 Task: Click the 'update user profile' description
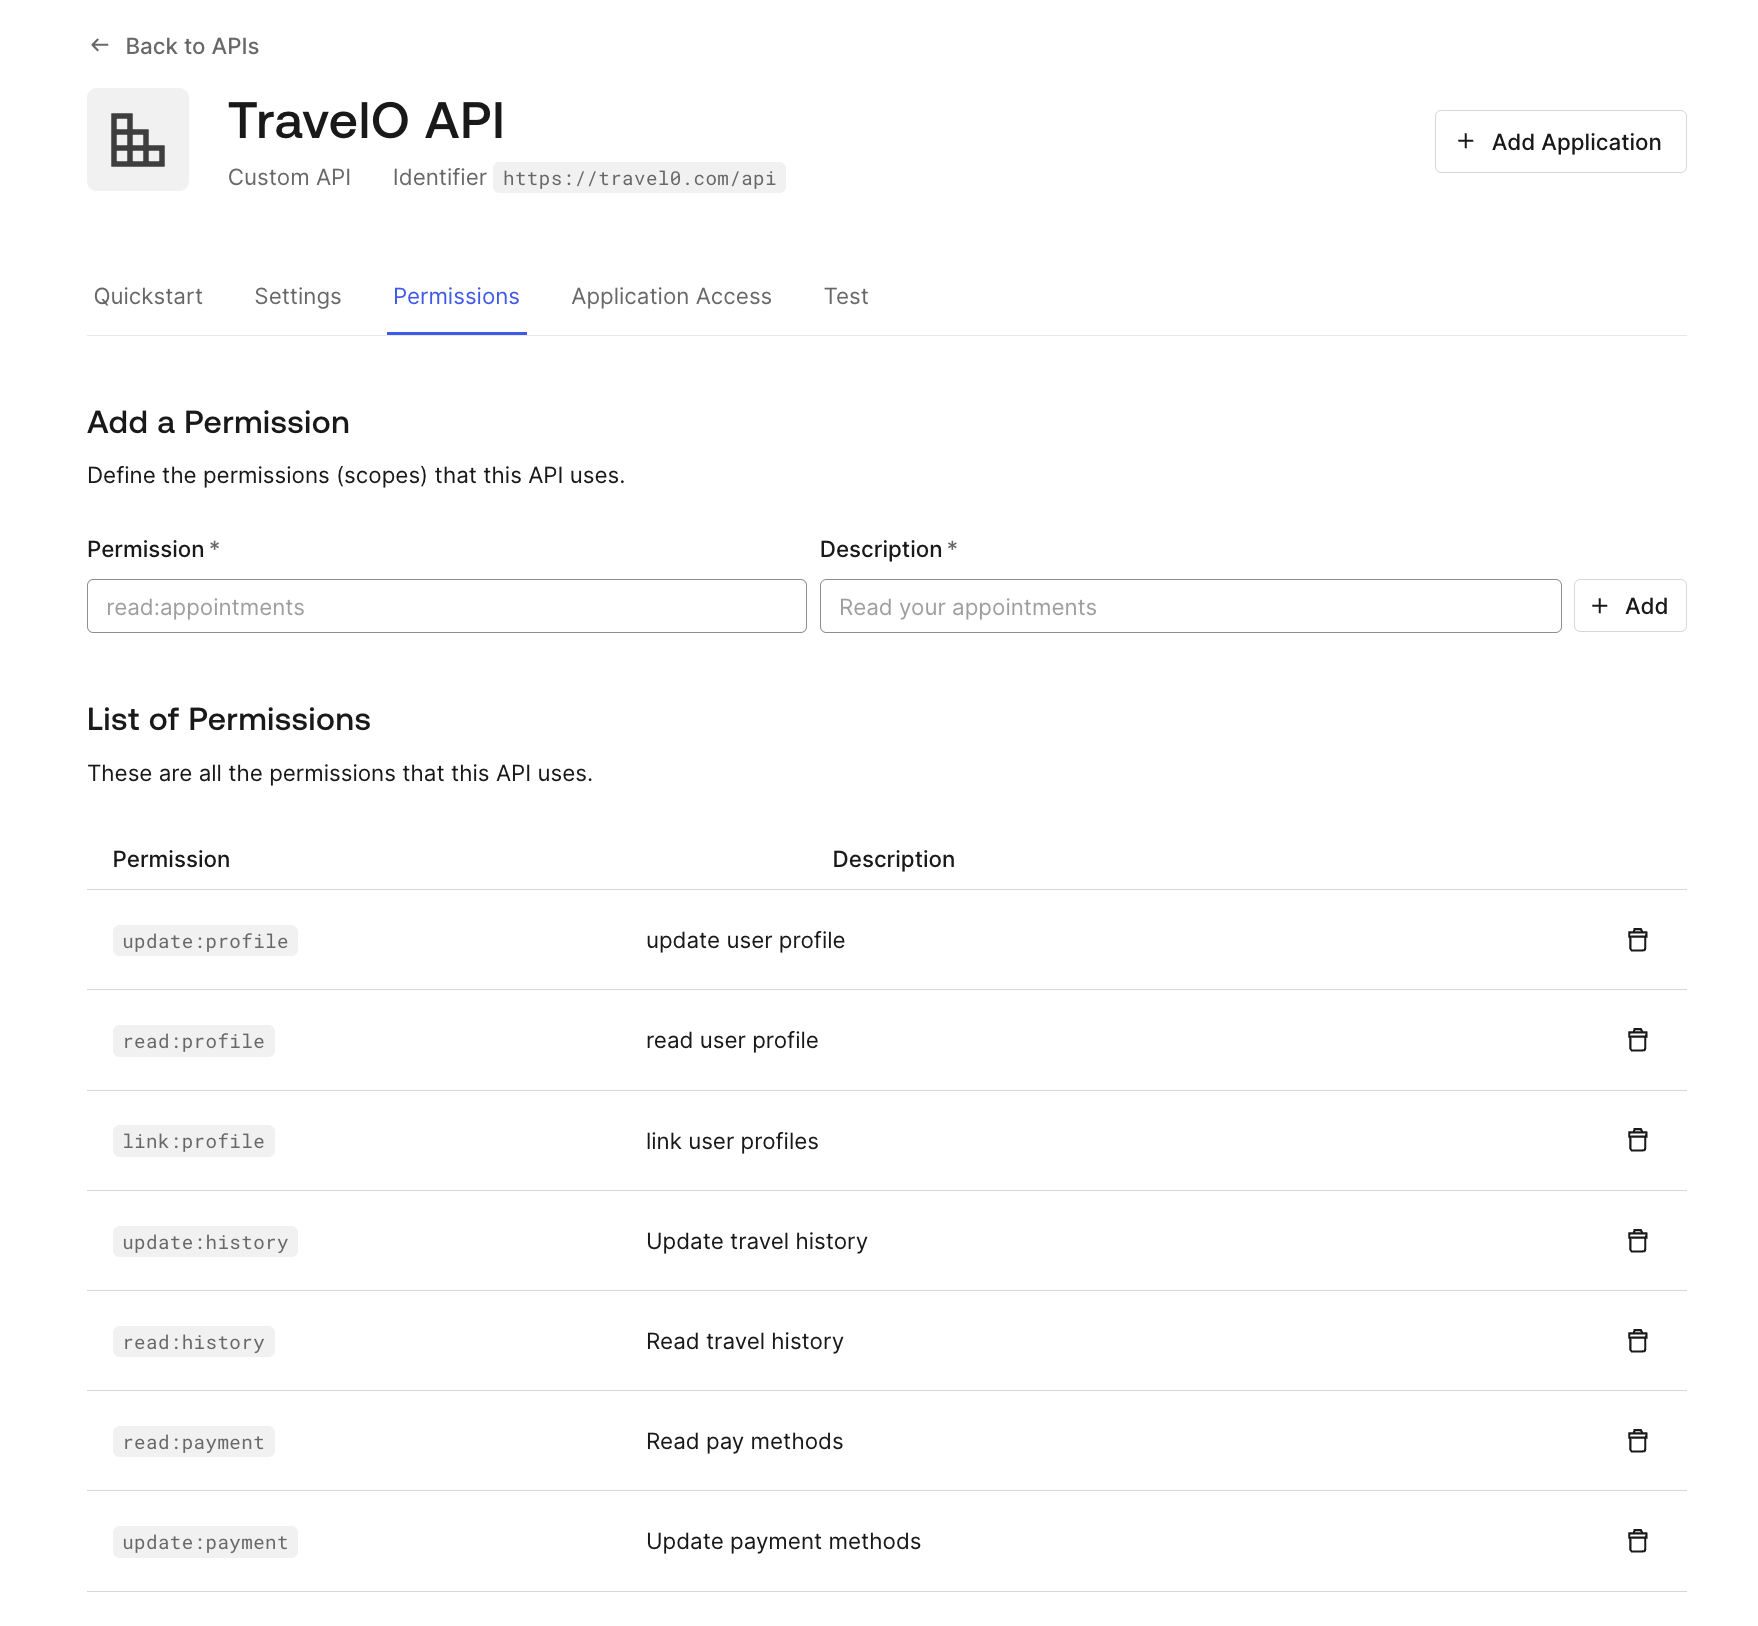(x=745, y=940)
